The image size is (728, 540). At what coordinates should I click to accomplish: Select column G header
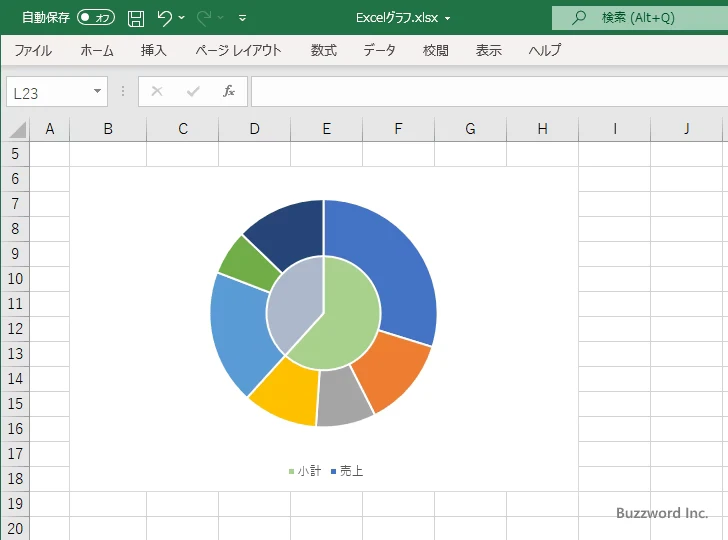[470, 129]
